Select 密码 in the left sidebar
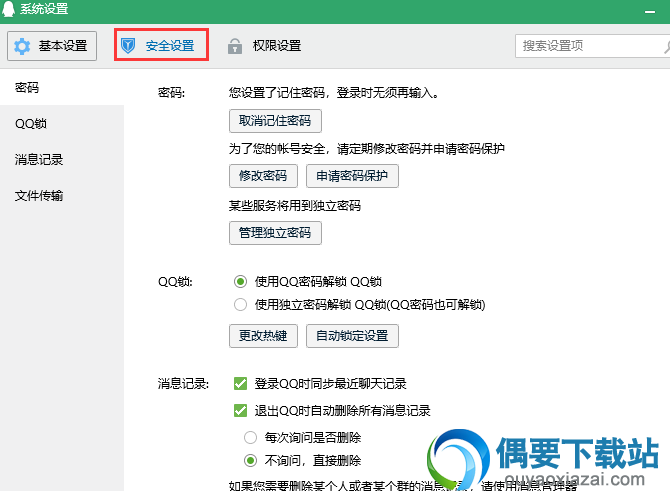This screenshot has width=670, height=491. [x=62, y=87]
